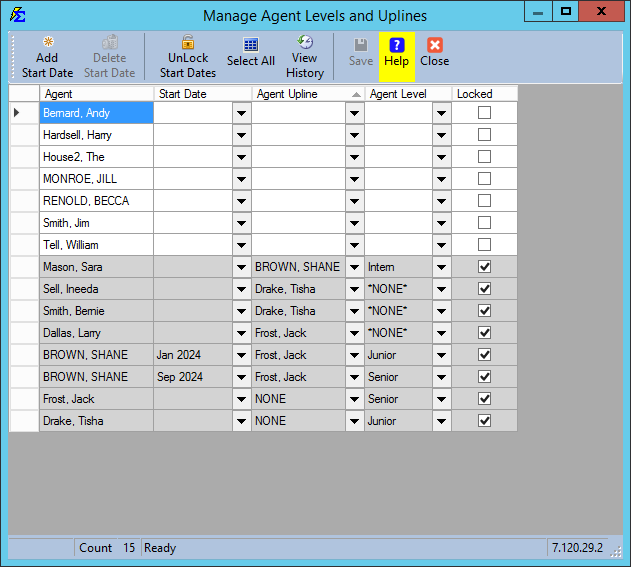Image resolution: width=631 pixels, height=567 pixels.
Task: Open Agent Upline dropdown for Mason, Sara
Action: (x=355, y=267)
